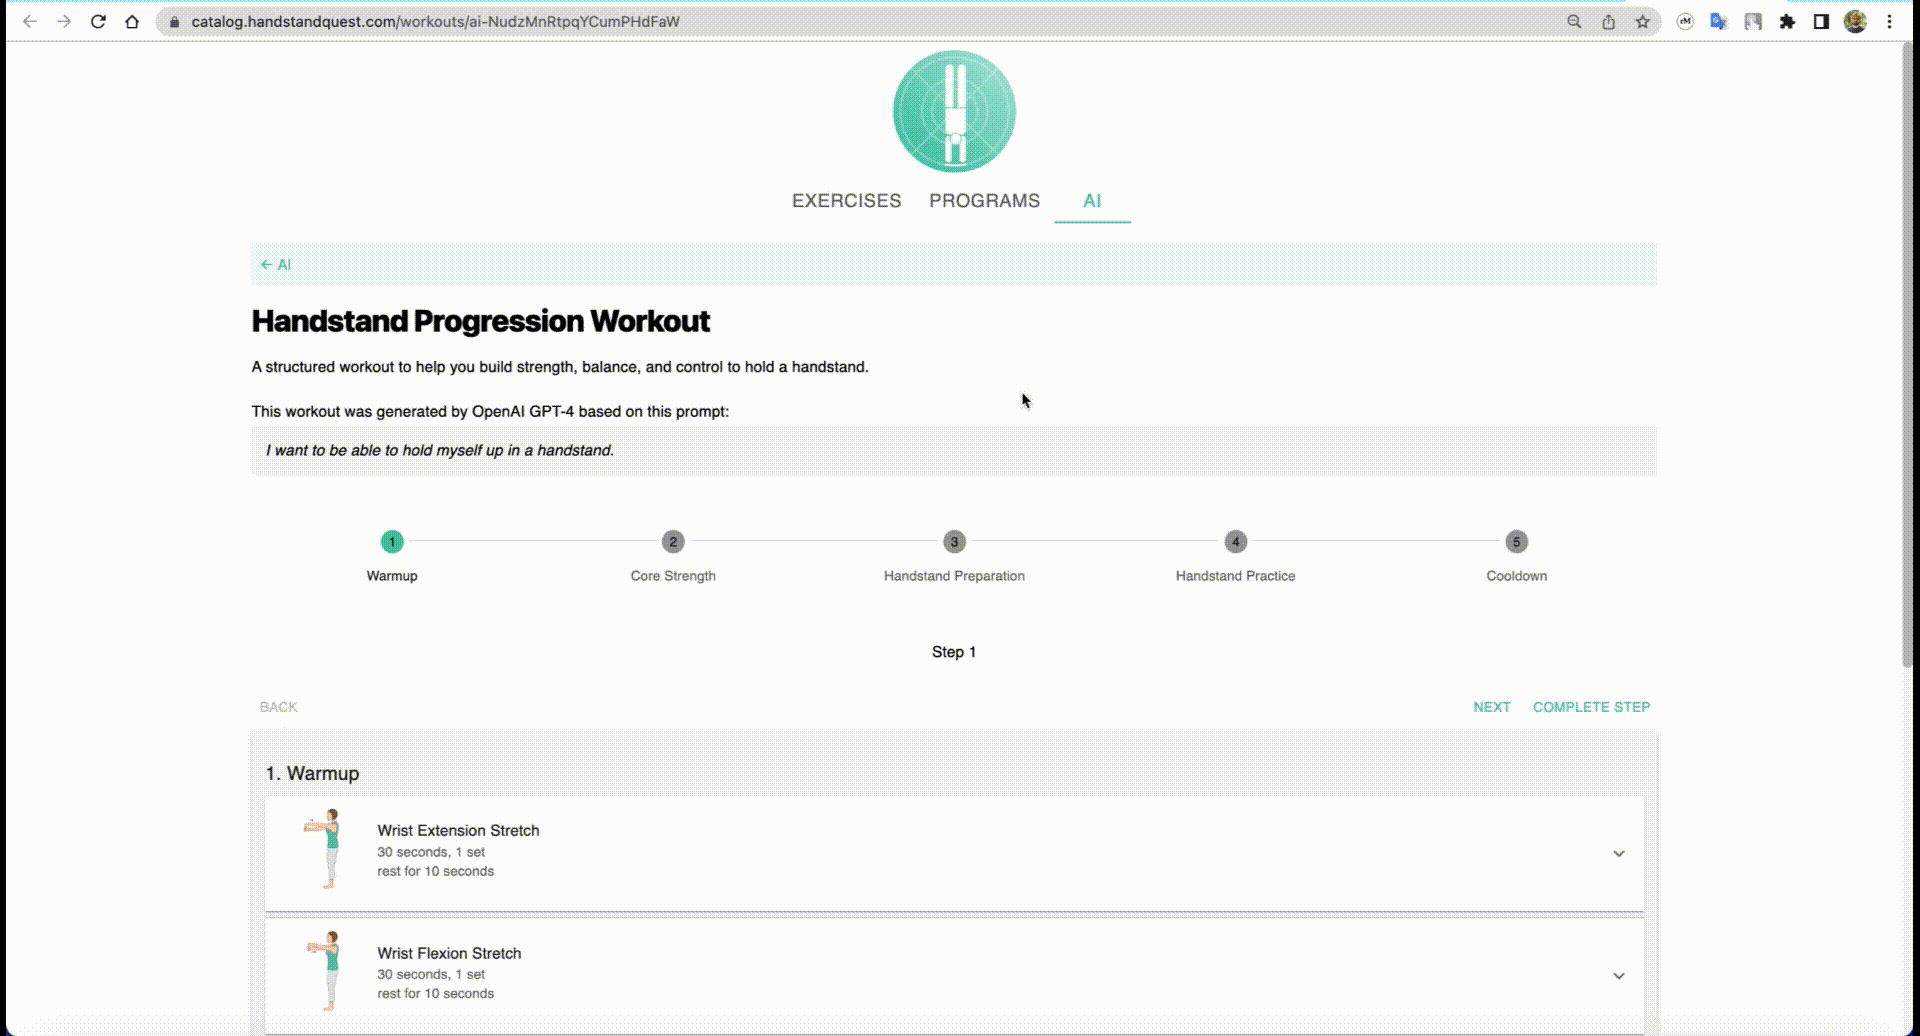Click the browser forward arrow
Screen dimensions: 1920x1036
(64, 21)
